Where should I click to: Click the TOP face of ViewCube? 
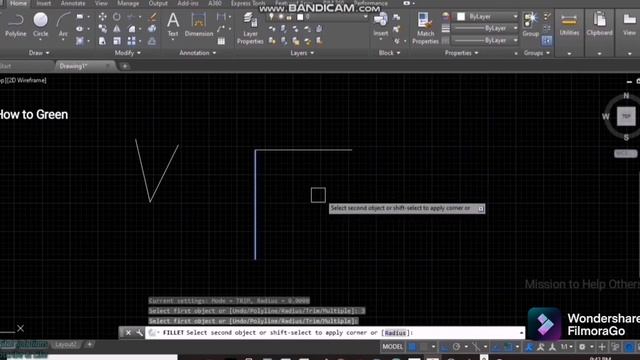[x=626, y=116]
